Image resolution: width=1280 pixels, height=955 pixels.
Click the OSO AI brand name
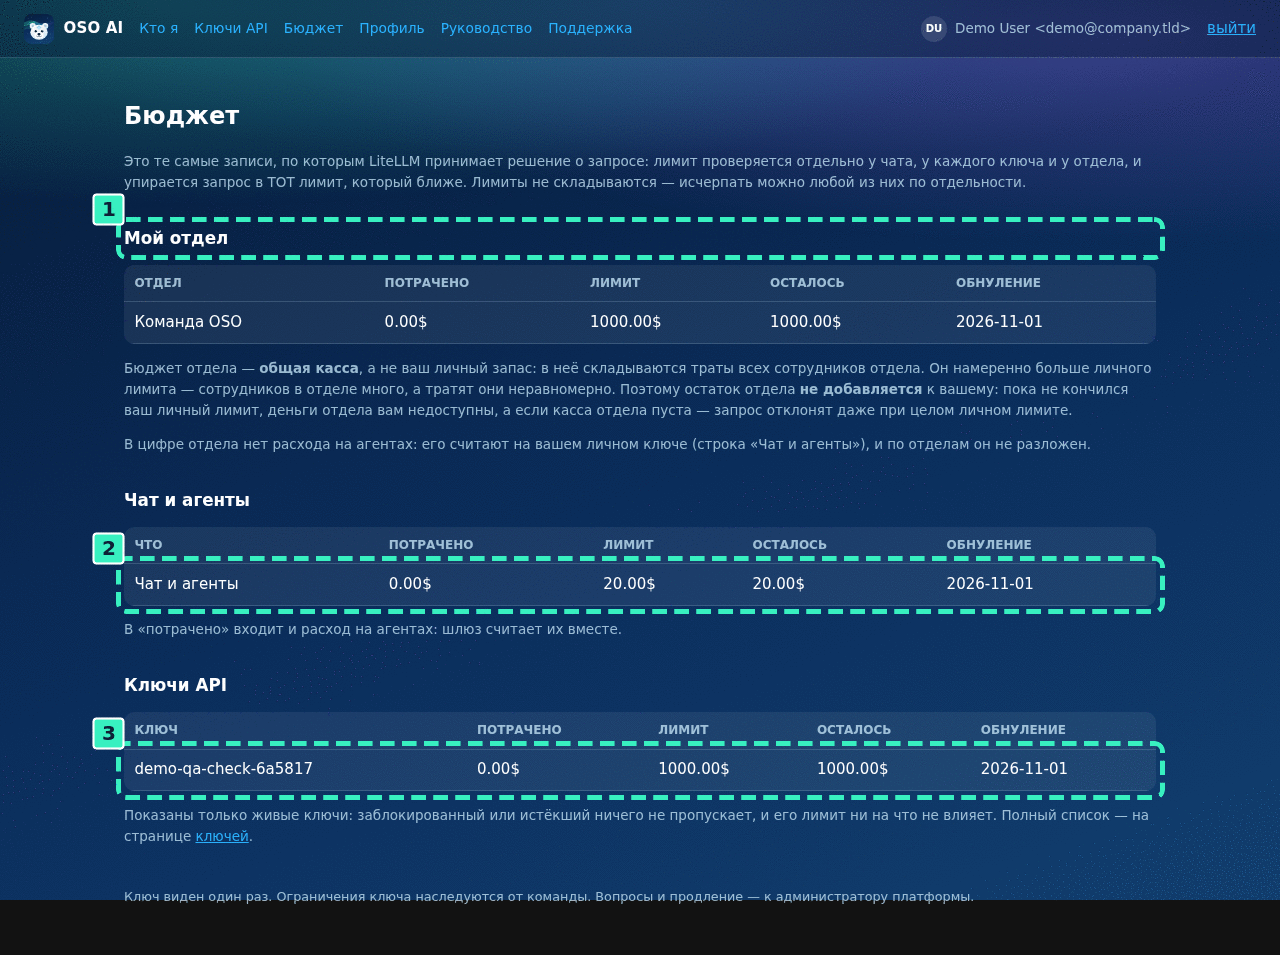pos(93,28)
